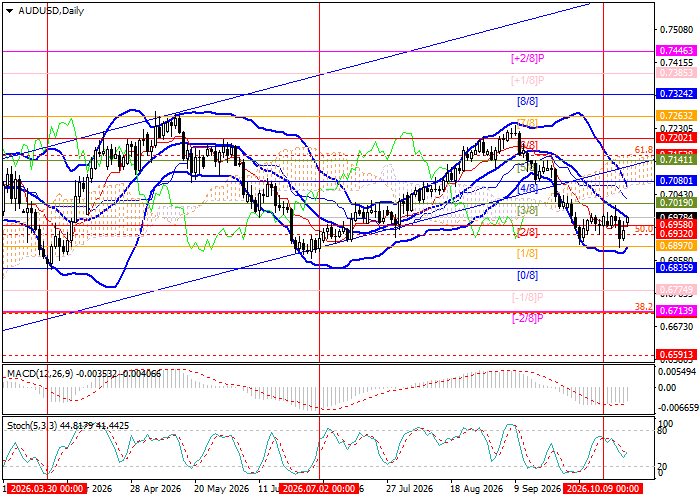
Task: Click the 20 May 2026 date label
Action: pyautogui.click(x=222, y=489)
